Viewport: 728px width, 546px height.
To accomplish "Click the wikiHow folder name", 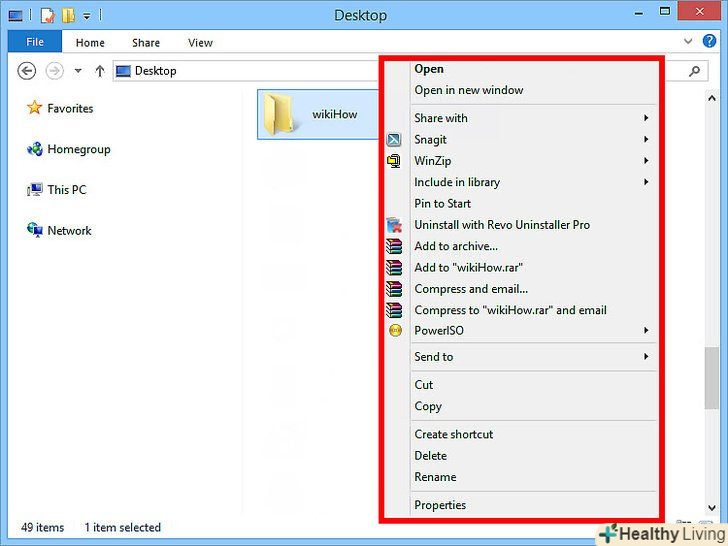I will 335,114.
